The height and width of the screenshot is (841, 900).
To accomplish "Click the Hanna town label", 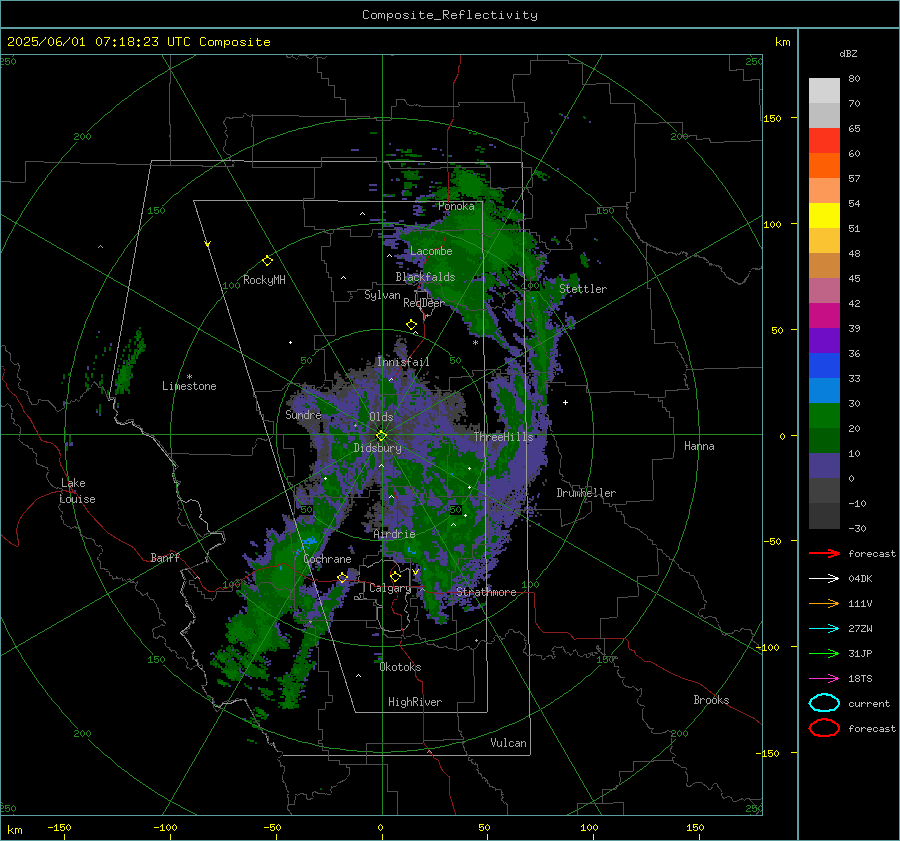I will click(x=699, y=446).
